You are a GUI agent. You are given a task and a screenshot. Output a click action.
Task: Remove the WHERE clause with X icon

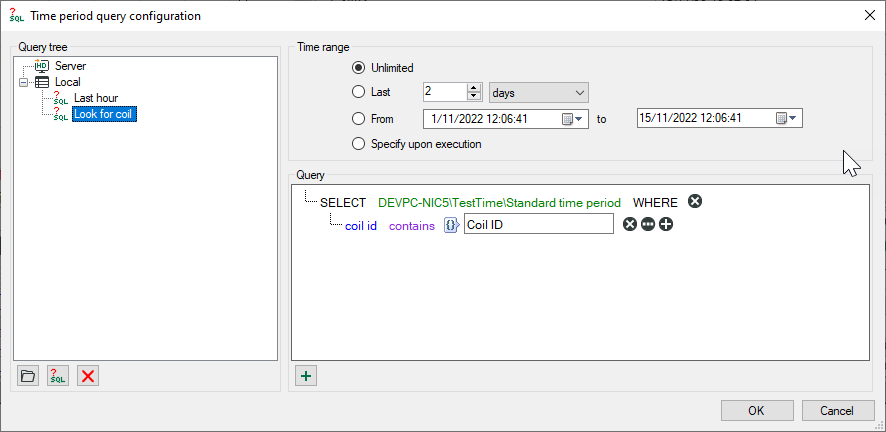point(695,201)
